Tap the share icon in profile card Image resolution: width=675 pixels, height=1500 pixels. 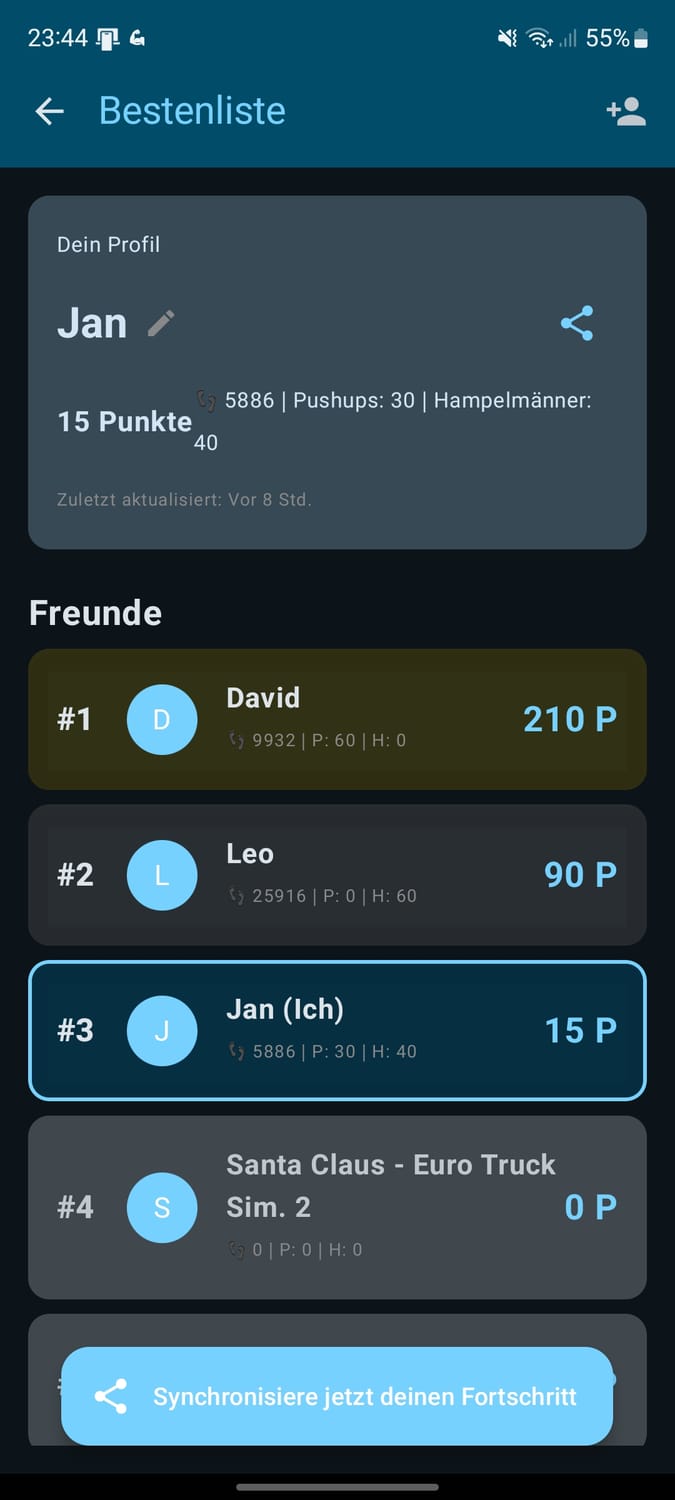pyautogui.click(x=577, y=323)
